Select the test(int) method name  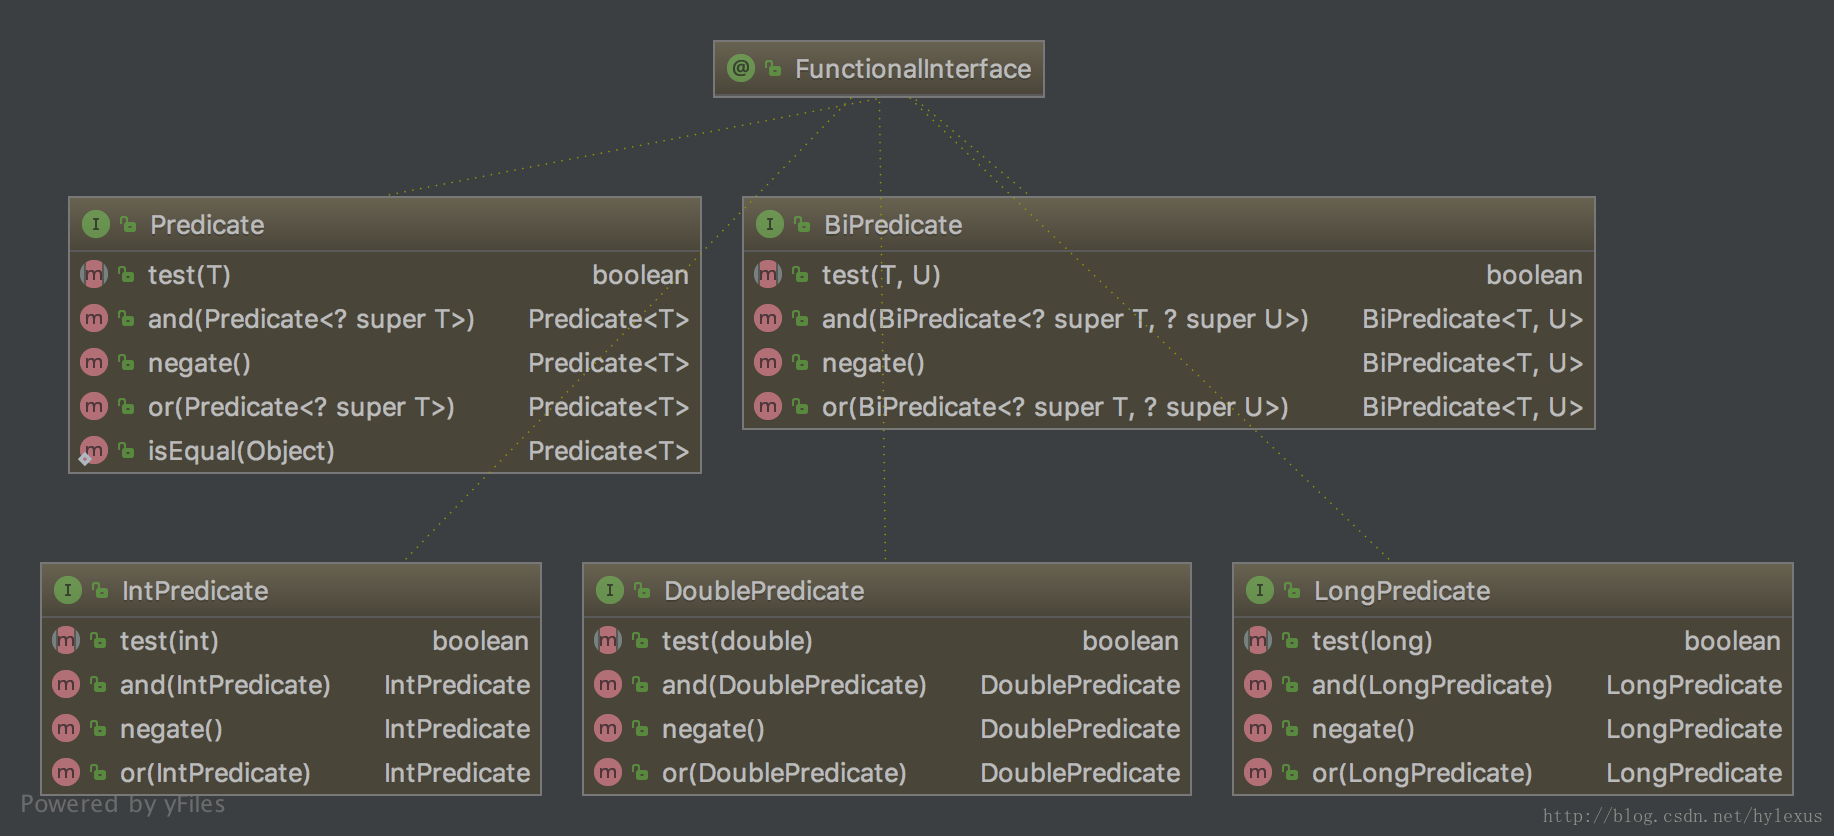point(169,641)
